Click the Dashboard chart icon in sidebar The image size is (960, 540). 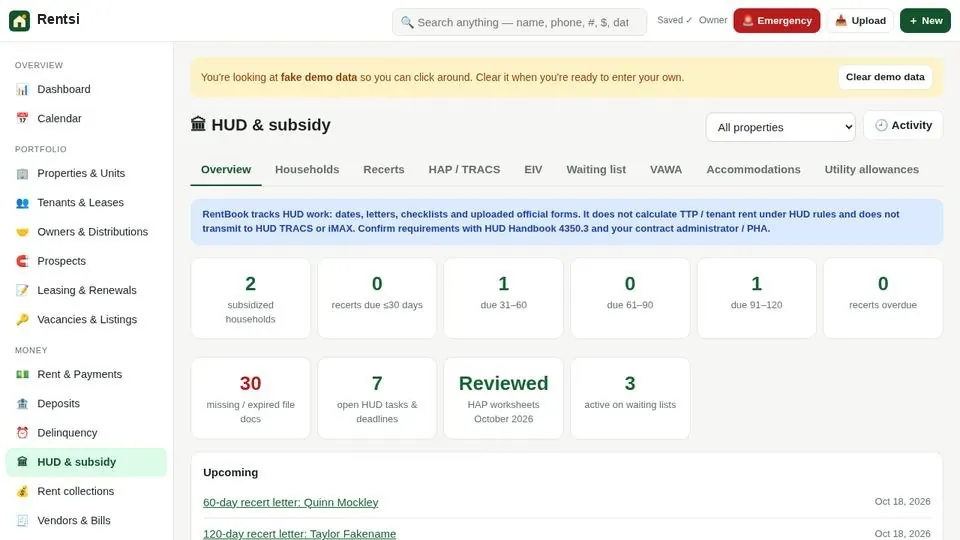point(22,89)
